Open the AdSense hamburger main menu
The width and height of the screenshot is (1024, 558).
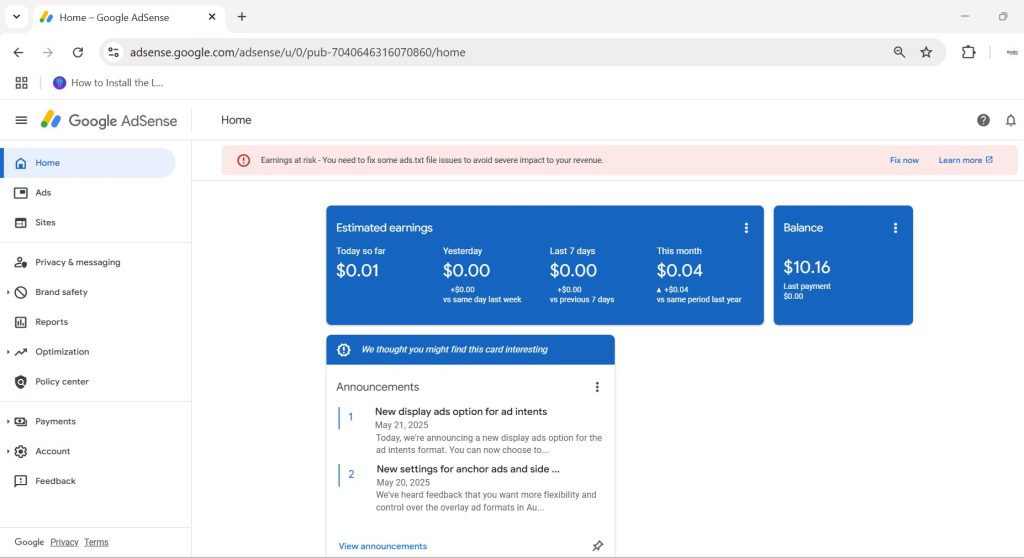pos(21,120)
